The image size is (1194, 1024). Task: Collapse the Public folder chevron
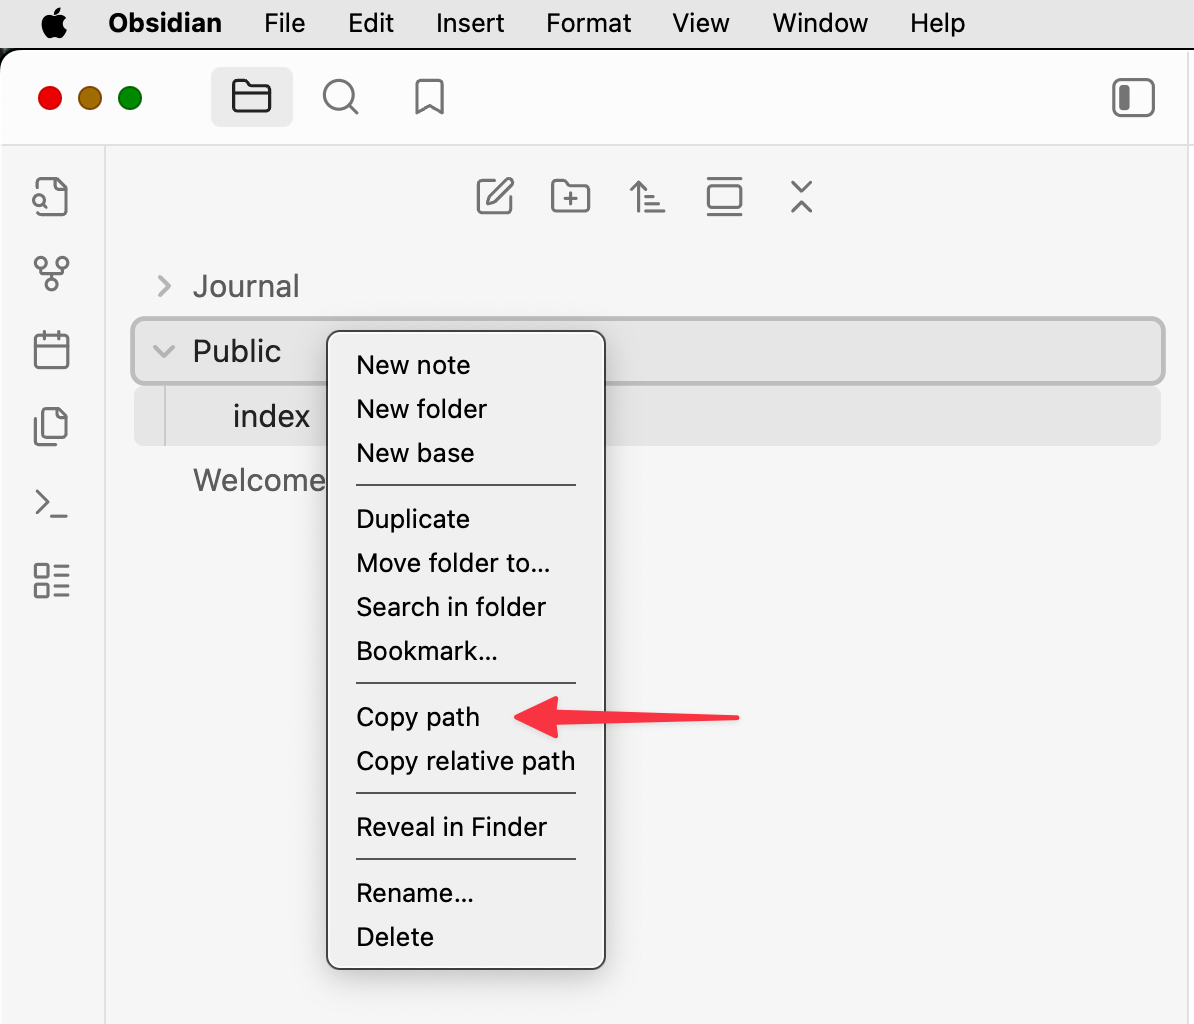click(x=164, y=352)
